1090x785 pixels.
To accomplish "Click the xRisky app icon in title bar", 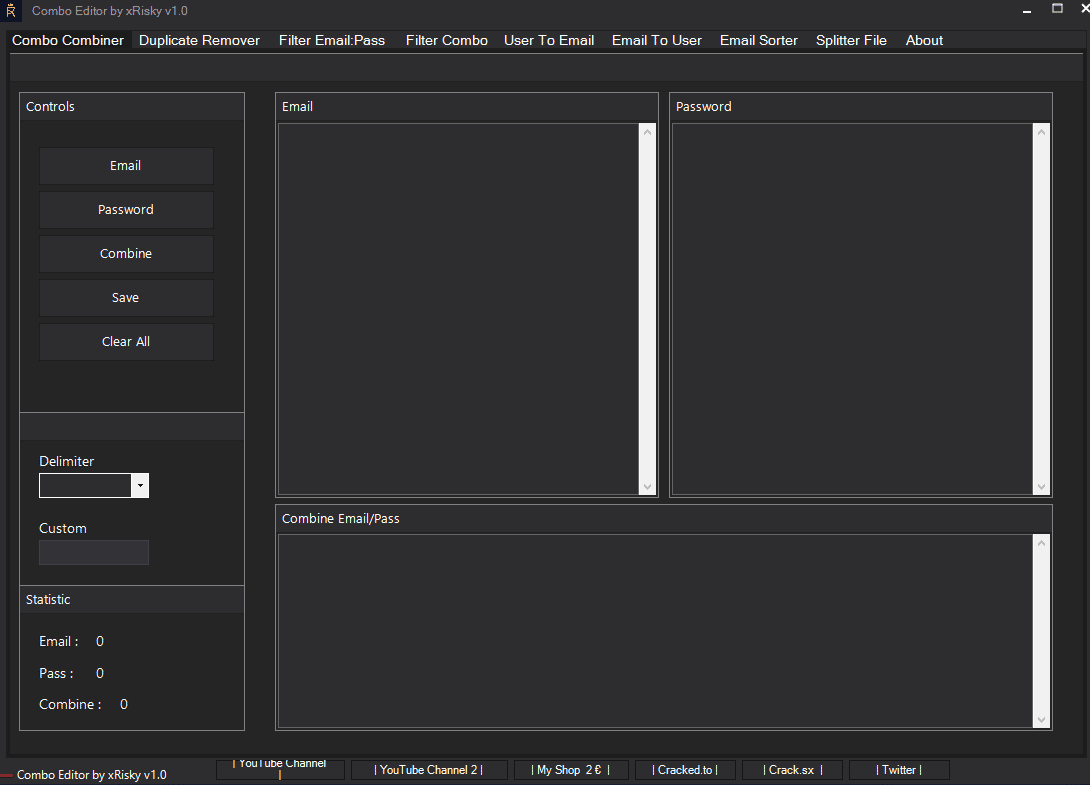I will pyautogui.click(x=11, y=10).
